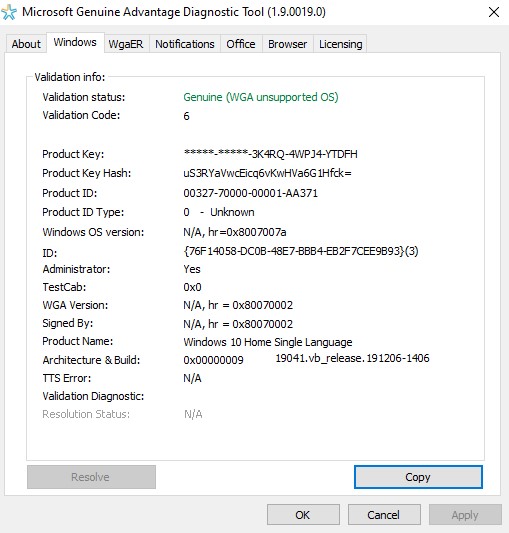Click the GUID value starting with 76F14058

pyautogui.click(x=301, y=252)
